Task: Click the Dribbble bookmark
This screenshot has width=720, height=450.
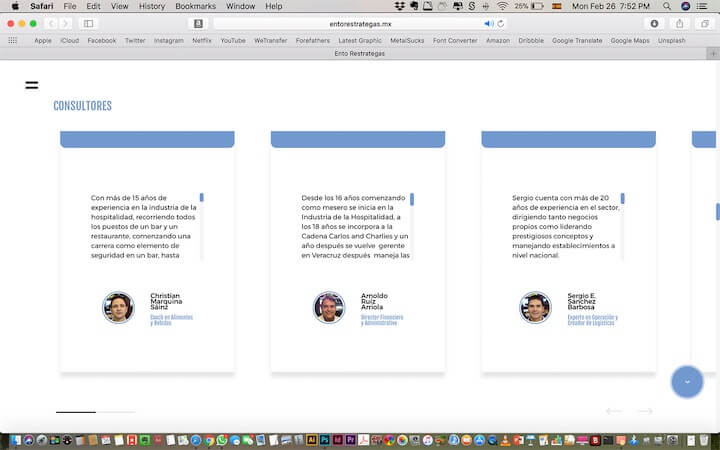Action: click(532, 40)
